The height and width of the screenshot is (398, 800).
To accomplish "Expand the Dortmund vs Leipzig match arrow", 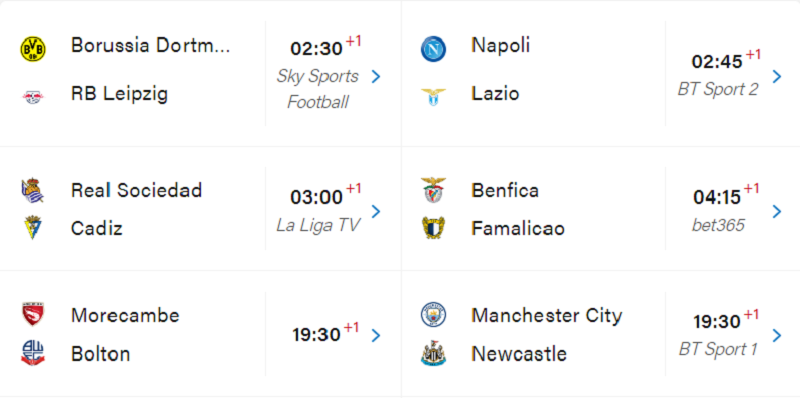I will point(376,77).
